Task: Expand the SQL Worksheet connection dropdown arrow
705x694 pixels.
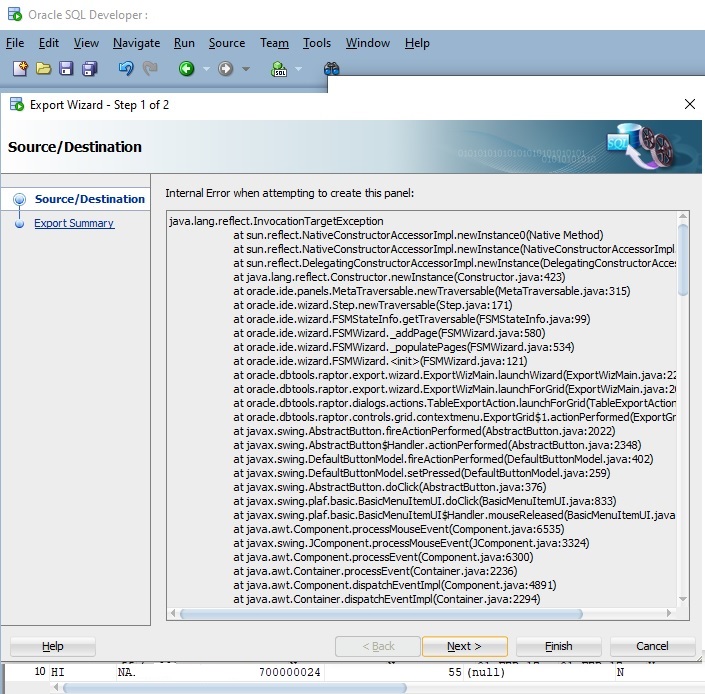Action: [298, 69]
